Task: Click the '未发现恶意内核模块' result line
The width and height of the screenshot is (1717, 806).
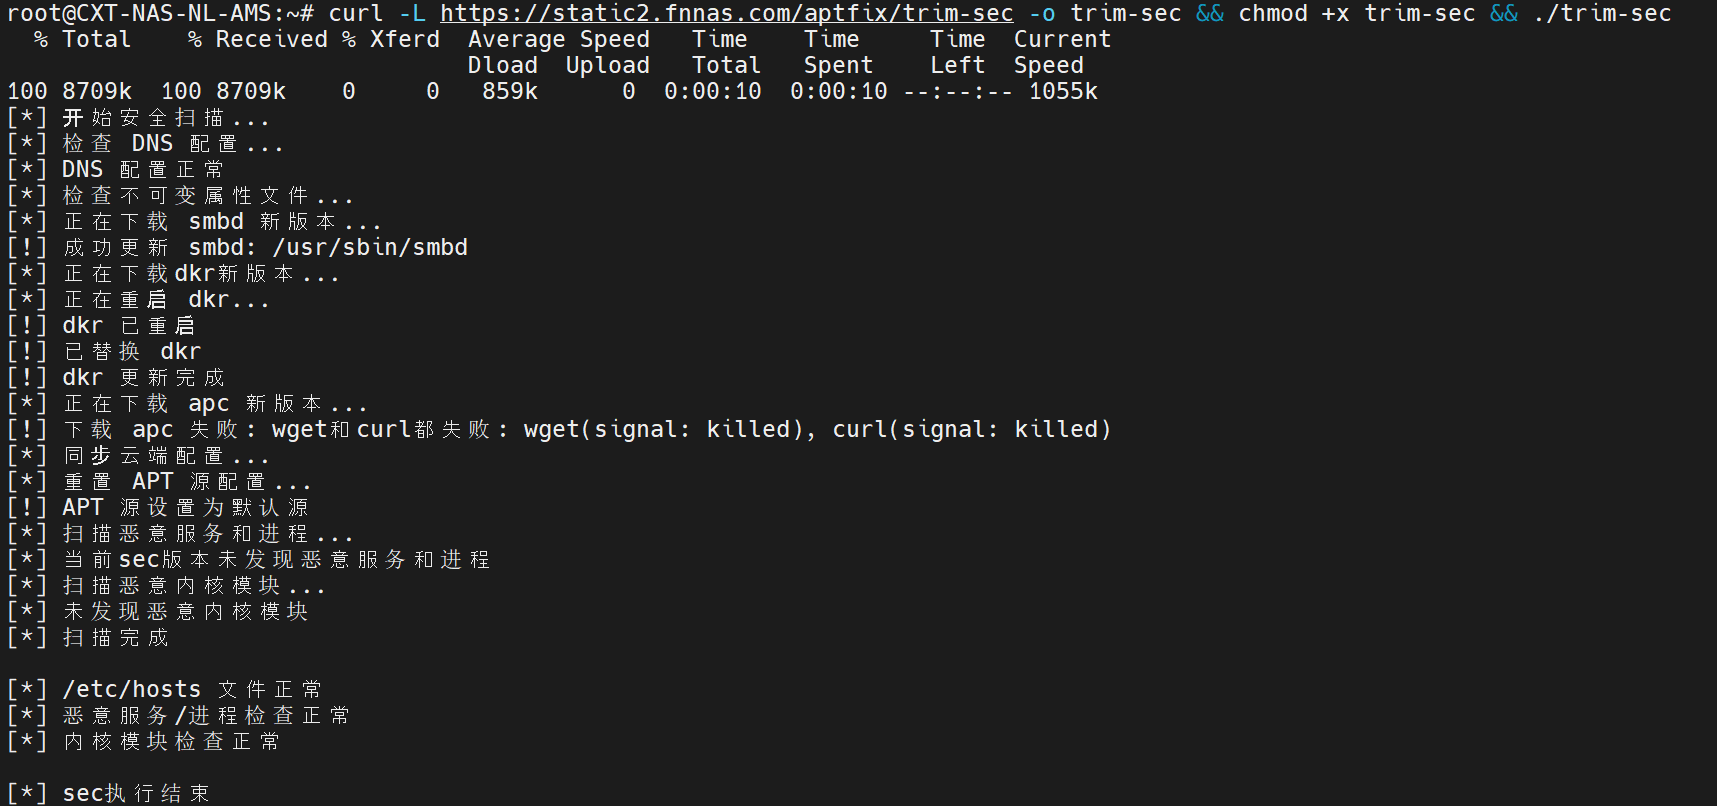Action: (x=185, y=611)
